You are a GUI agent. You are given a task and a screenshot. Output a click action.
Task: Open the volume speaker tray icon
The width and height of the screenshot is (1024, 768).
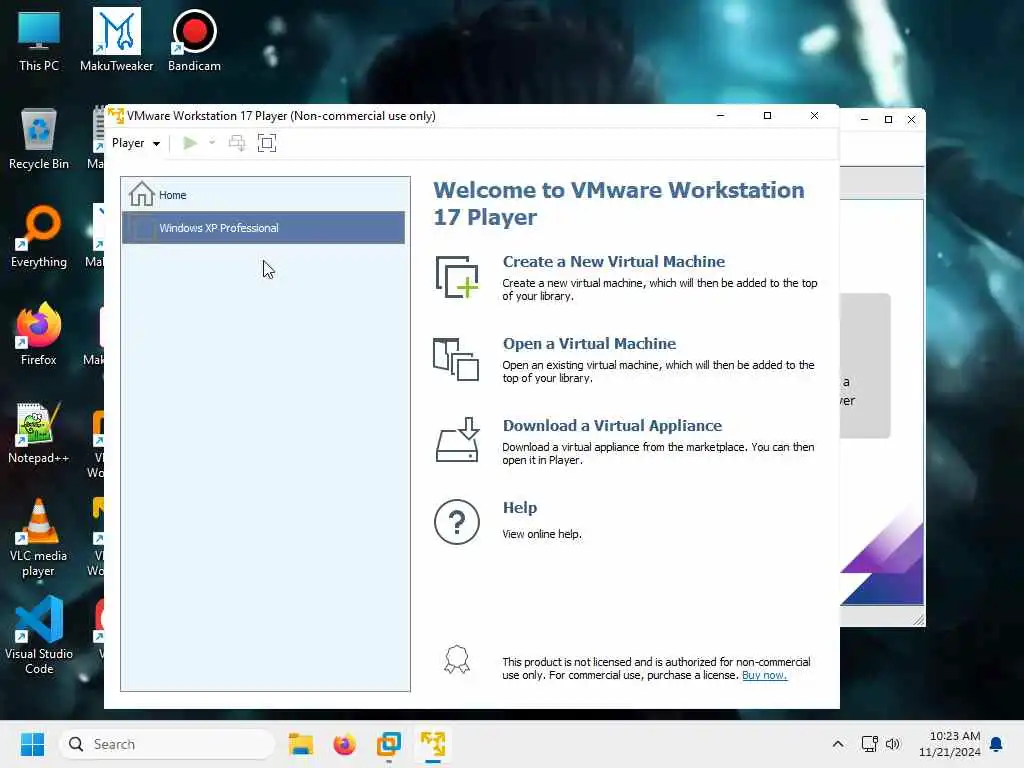[893, 744]
